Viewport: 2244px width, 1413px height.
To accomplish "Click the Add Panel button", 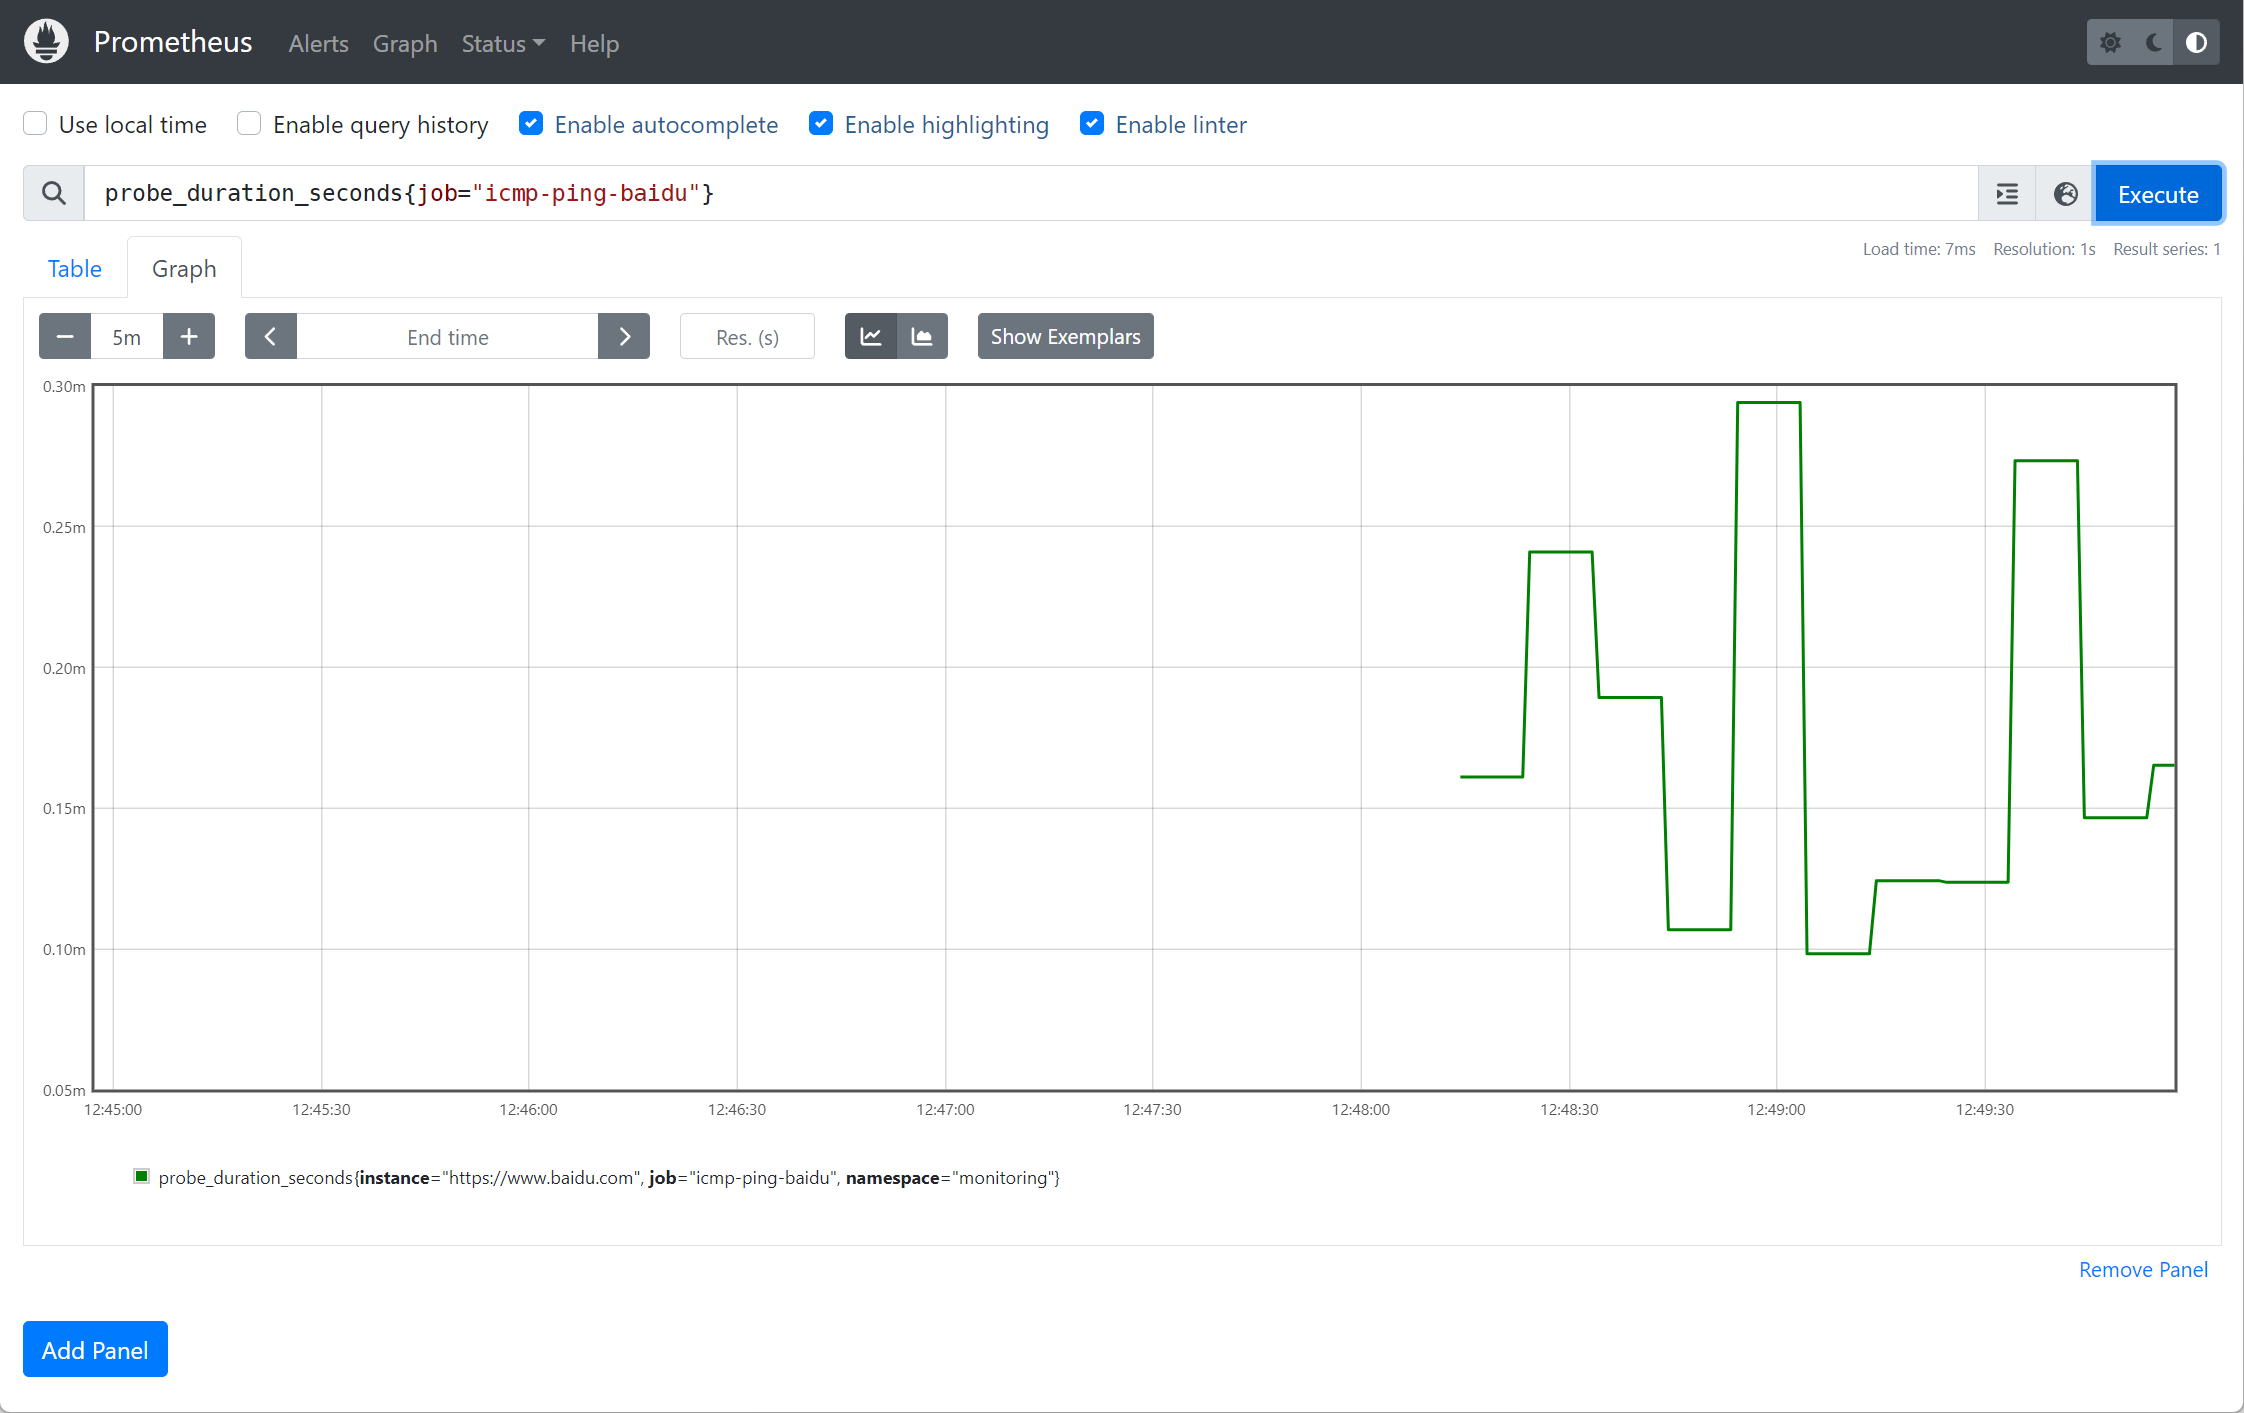I will (x=95, y=1350).
